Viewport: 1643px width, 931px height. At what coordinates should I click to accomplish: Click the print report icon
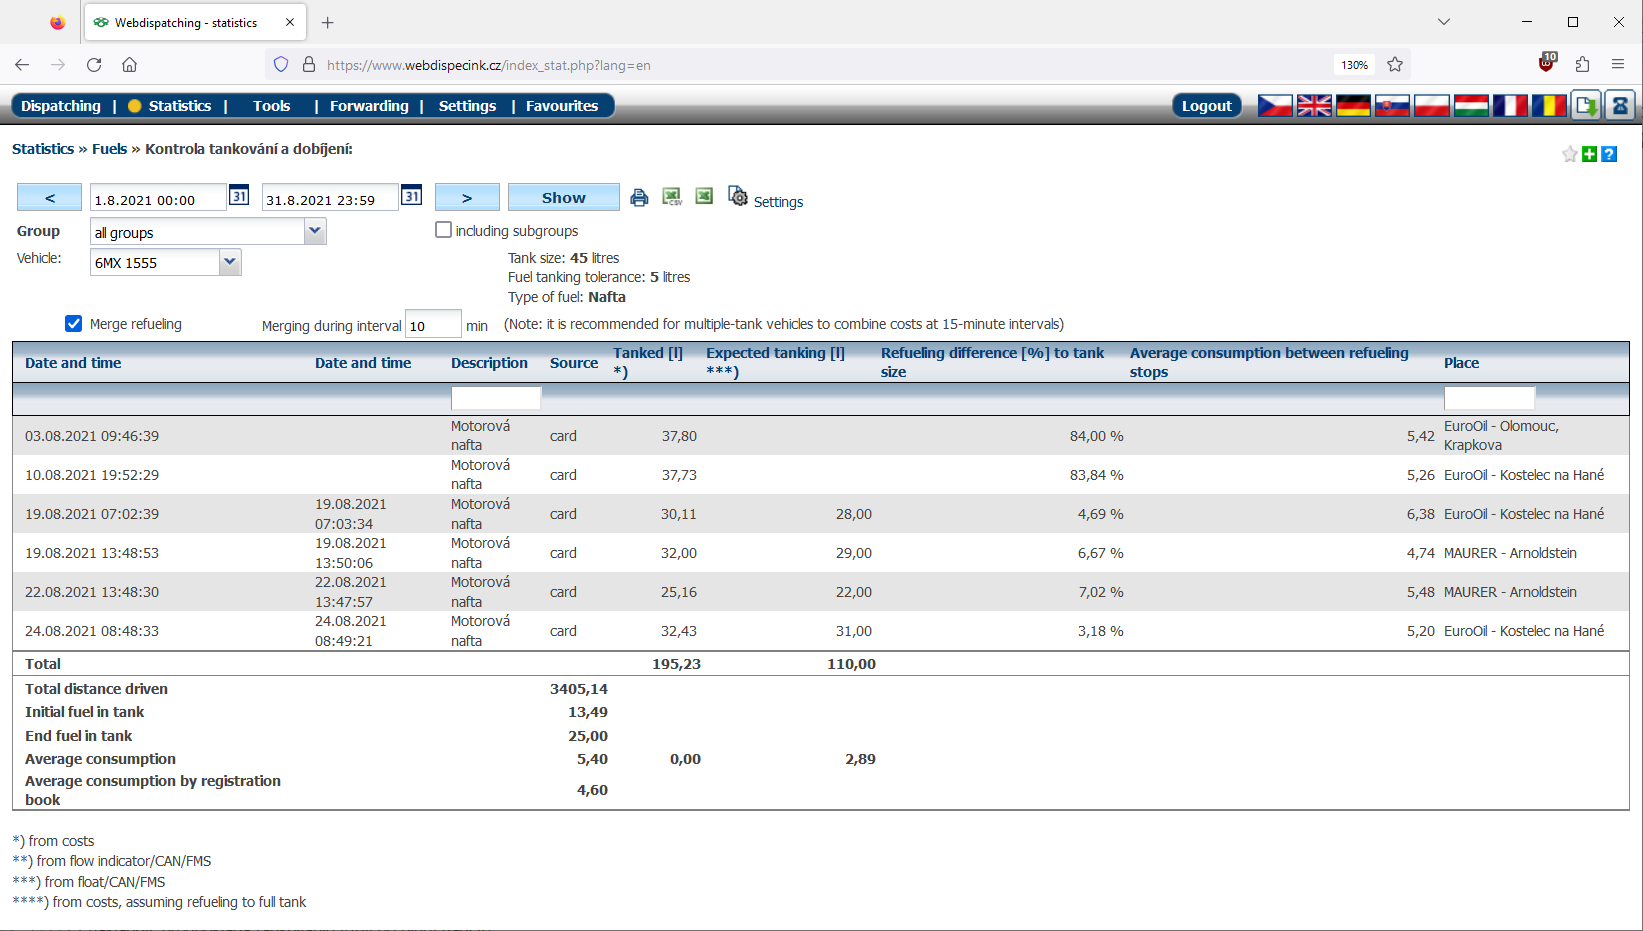pyautogui.click(x=639, y=198)
